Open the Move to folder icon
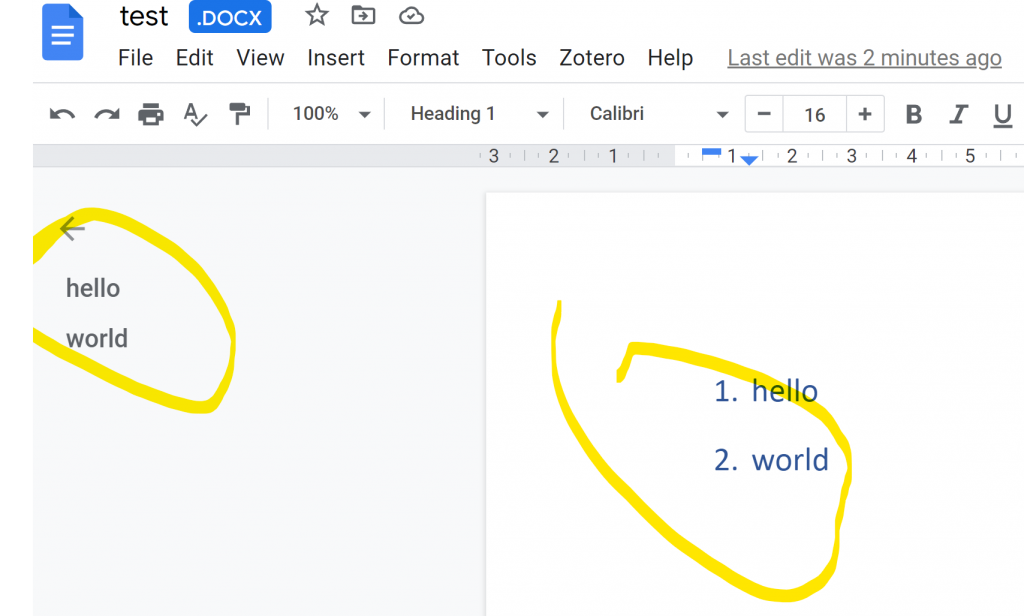 [363, 15]
